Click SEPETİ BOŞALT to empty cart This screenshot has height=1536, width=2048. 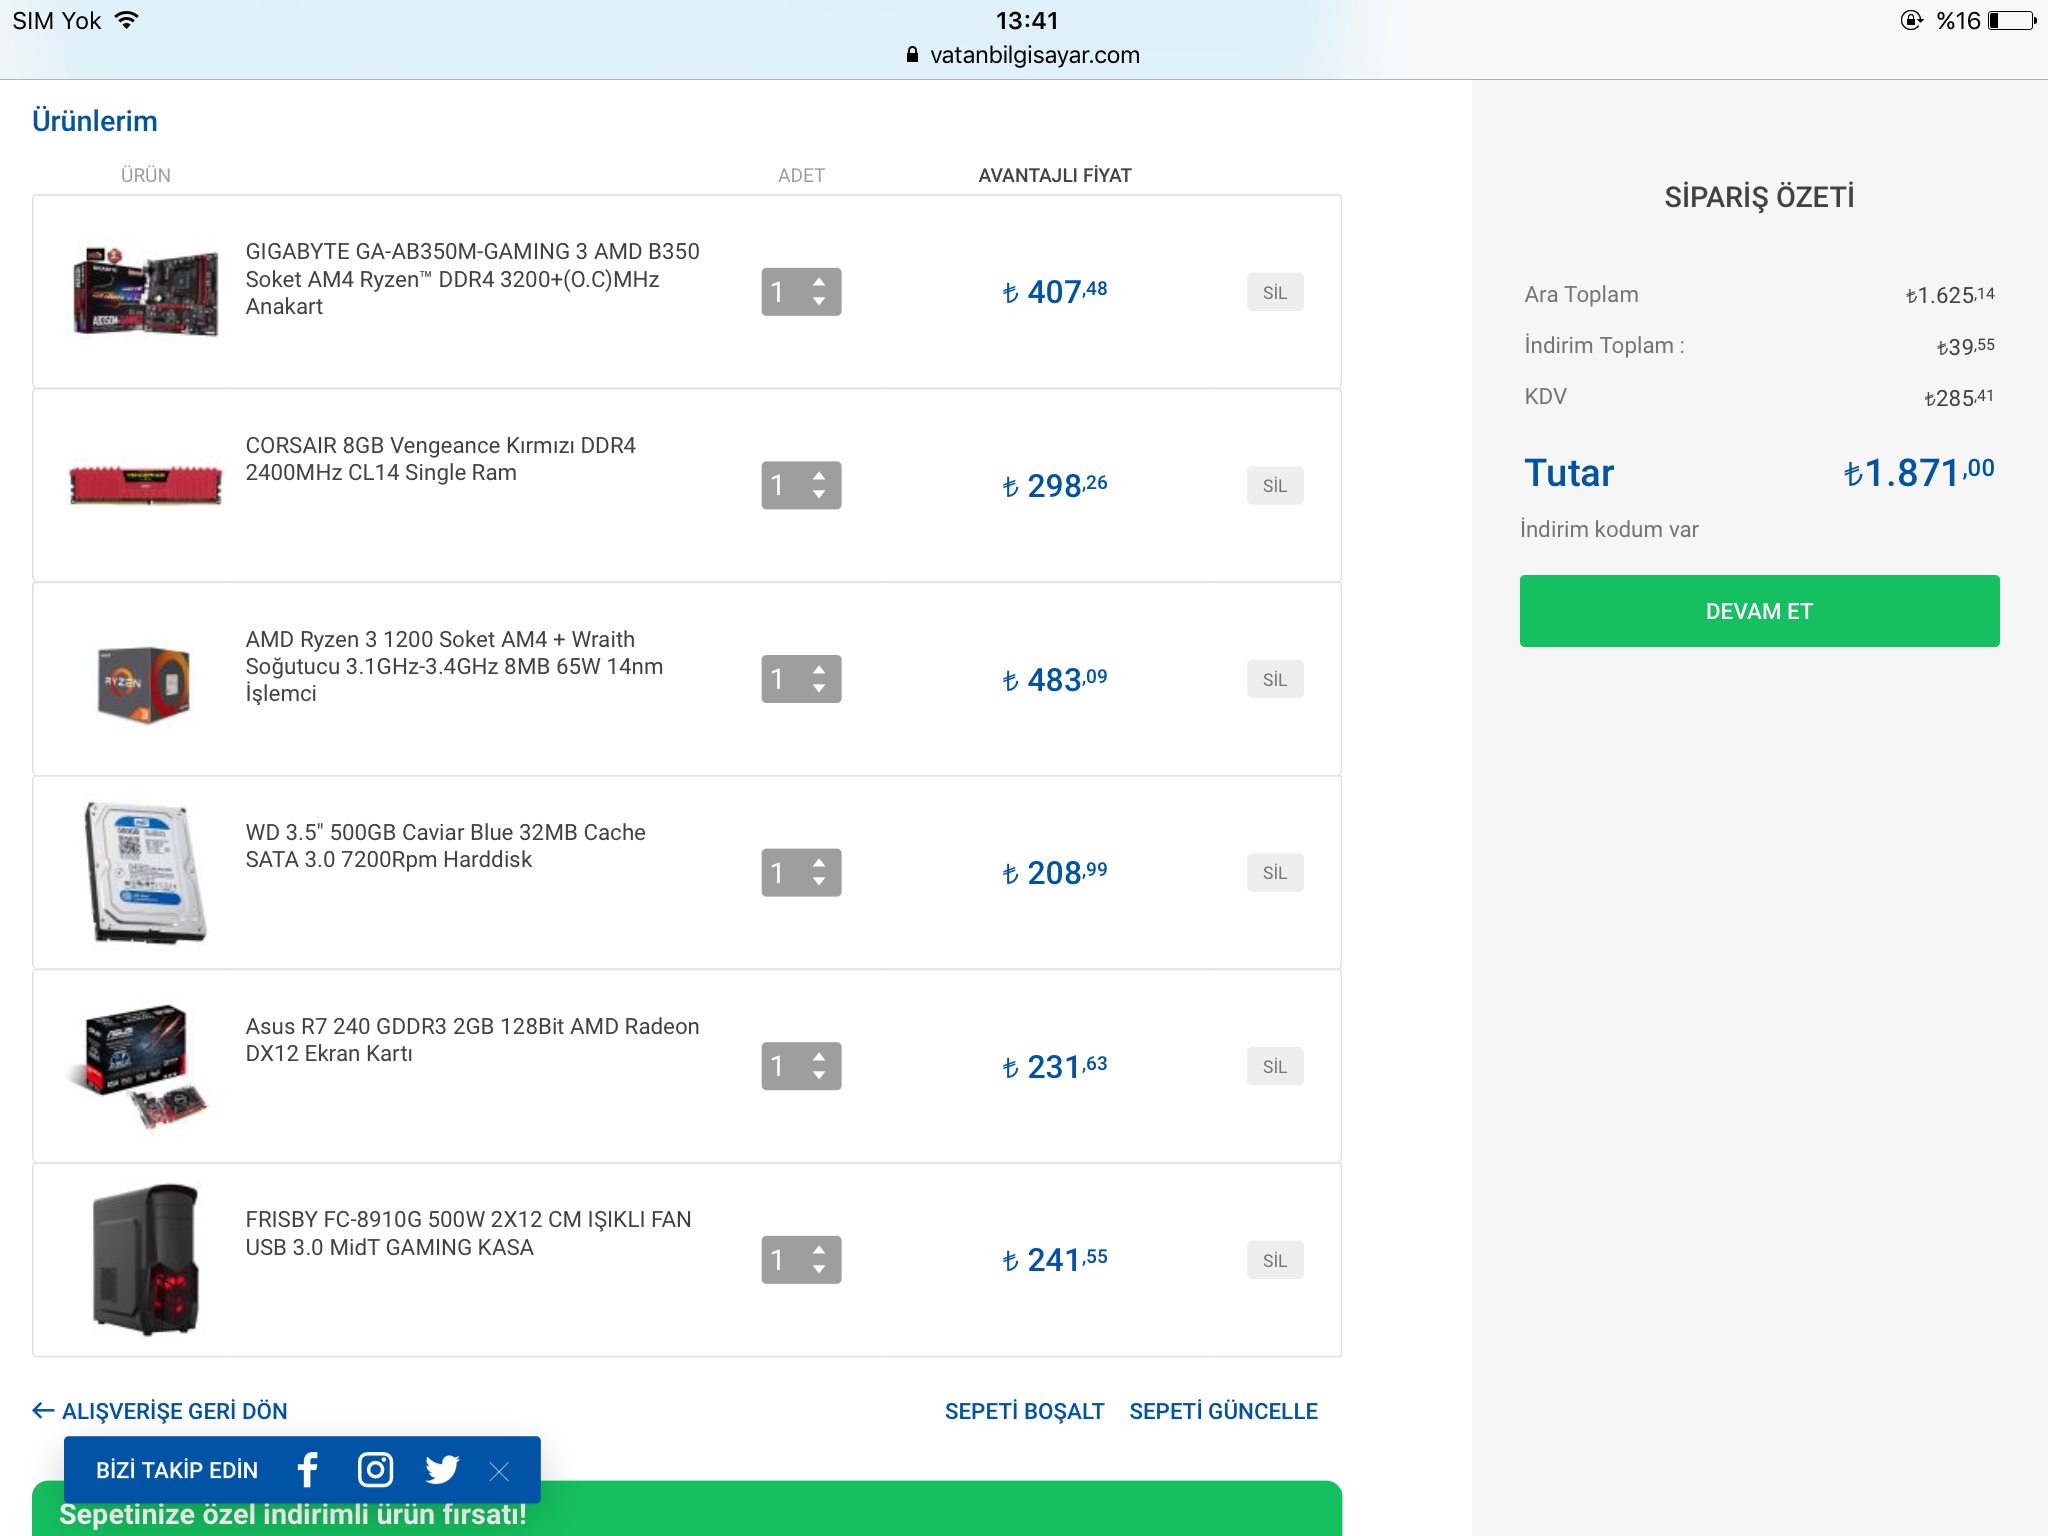pos(1024,1411)
